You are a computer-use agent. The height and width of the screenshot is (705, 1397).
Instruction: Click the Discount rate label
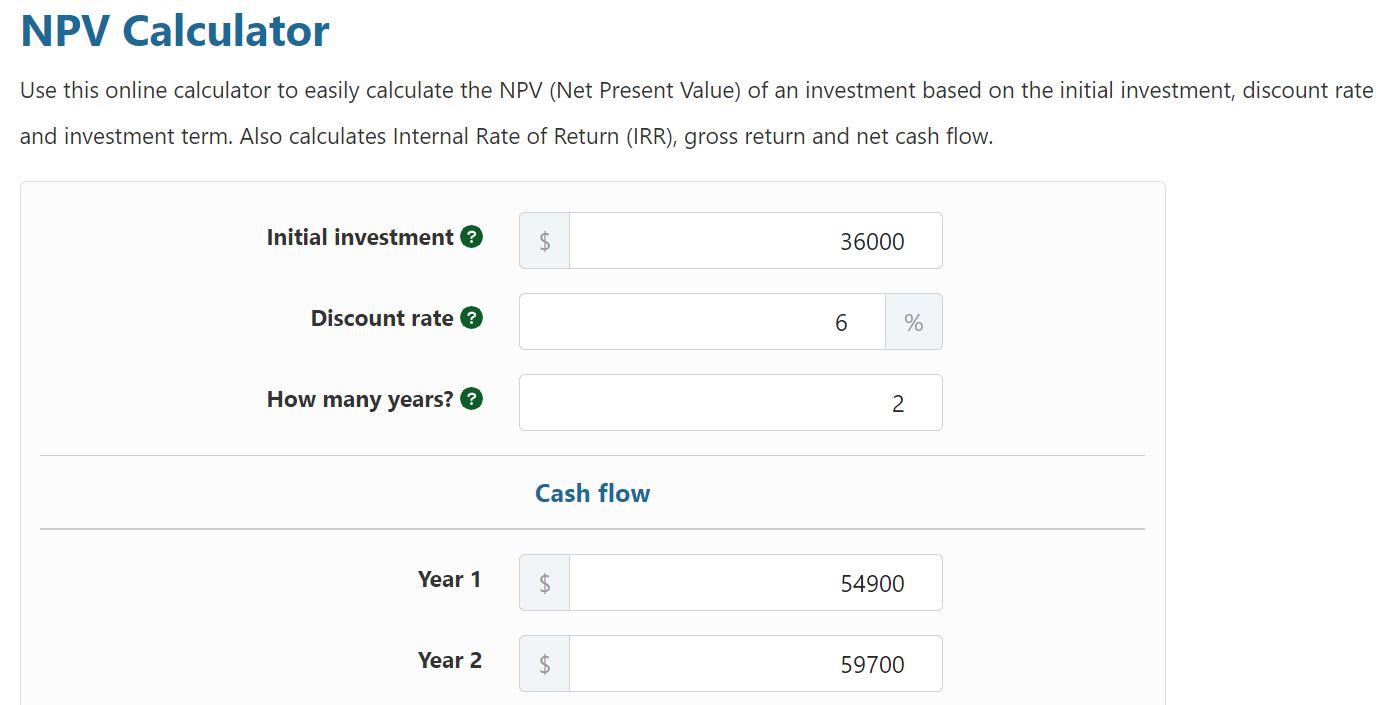pyautogui.click(x=380, y=318)
